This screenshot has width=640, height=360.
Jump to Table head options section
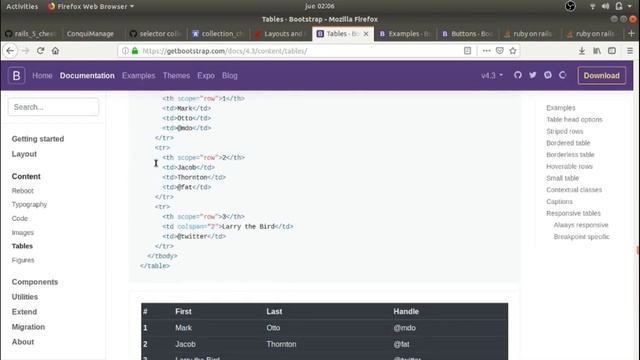coord(574,120)
